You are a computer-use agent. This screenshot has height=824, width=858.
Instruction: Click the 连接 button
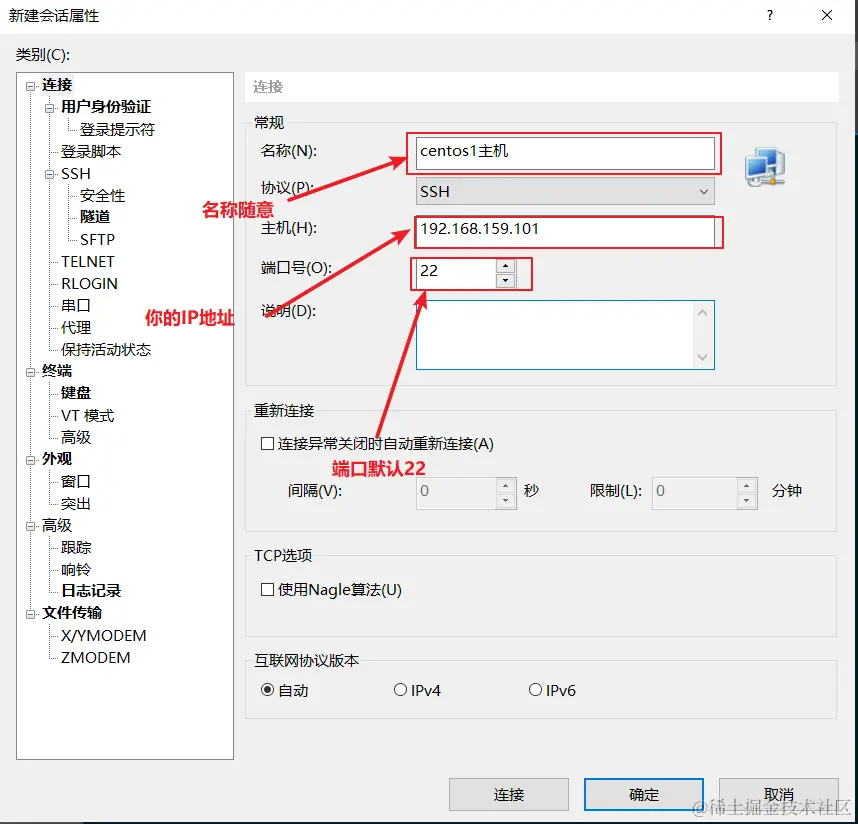509,794
